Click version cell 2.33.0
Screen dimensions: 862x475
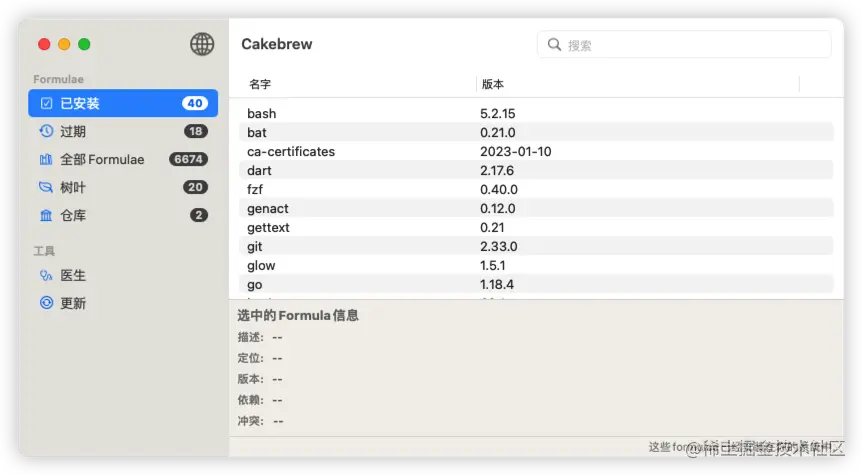(499, 246)
